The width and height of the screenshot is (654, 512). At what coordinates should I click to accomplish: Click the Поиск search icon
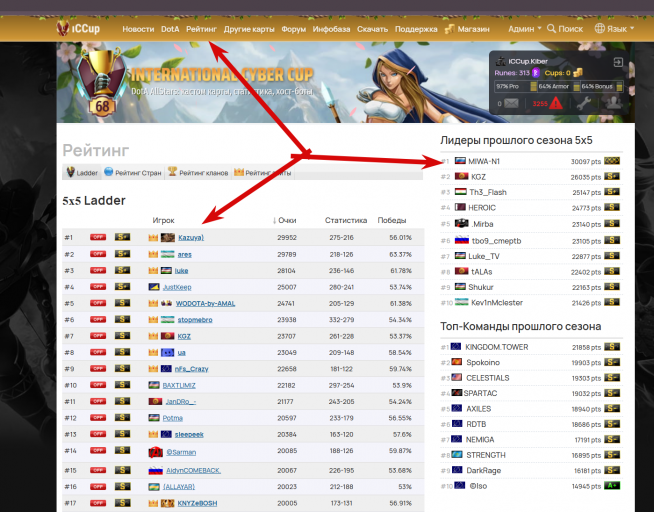(551, 28)
